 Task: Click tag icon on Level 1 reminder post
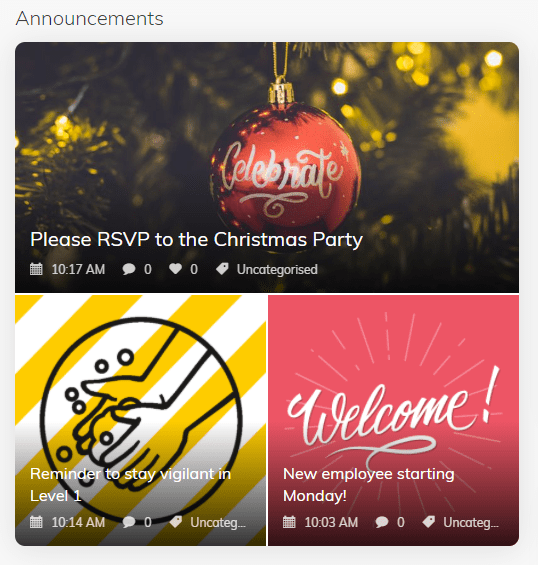click(x=175, y=522)
